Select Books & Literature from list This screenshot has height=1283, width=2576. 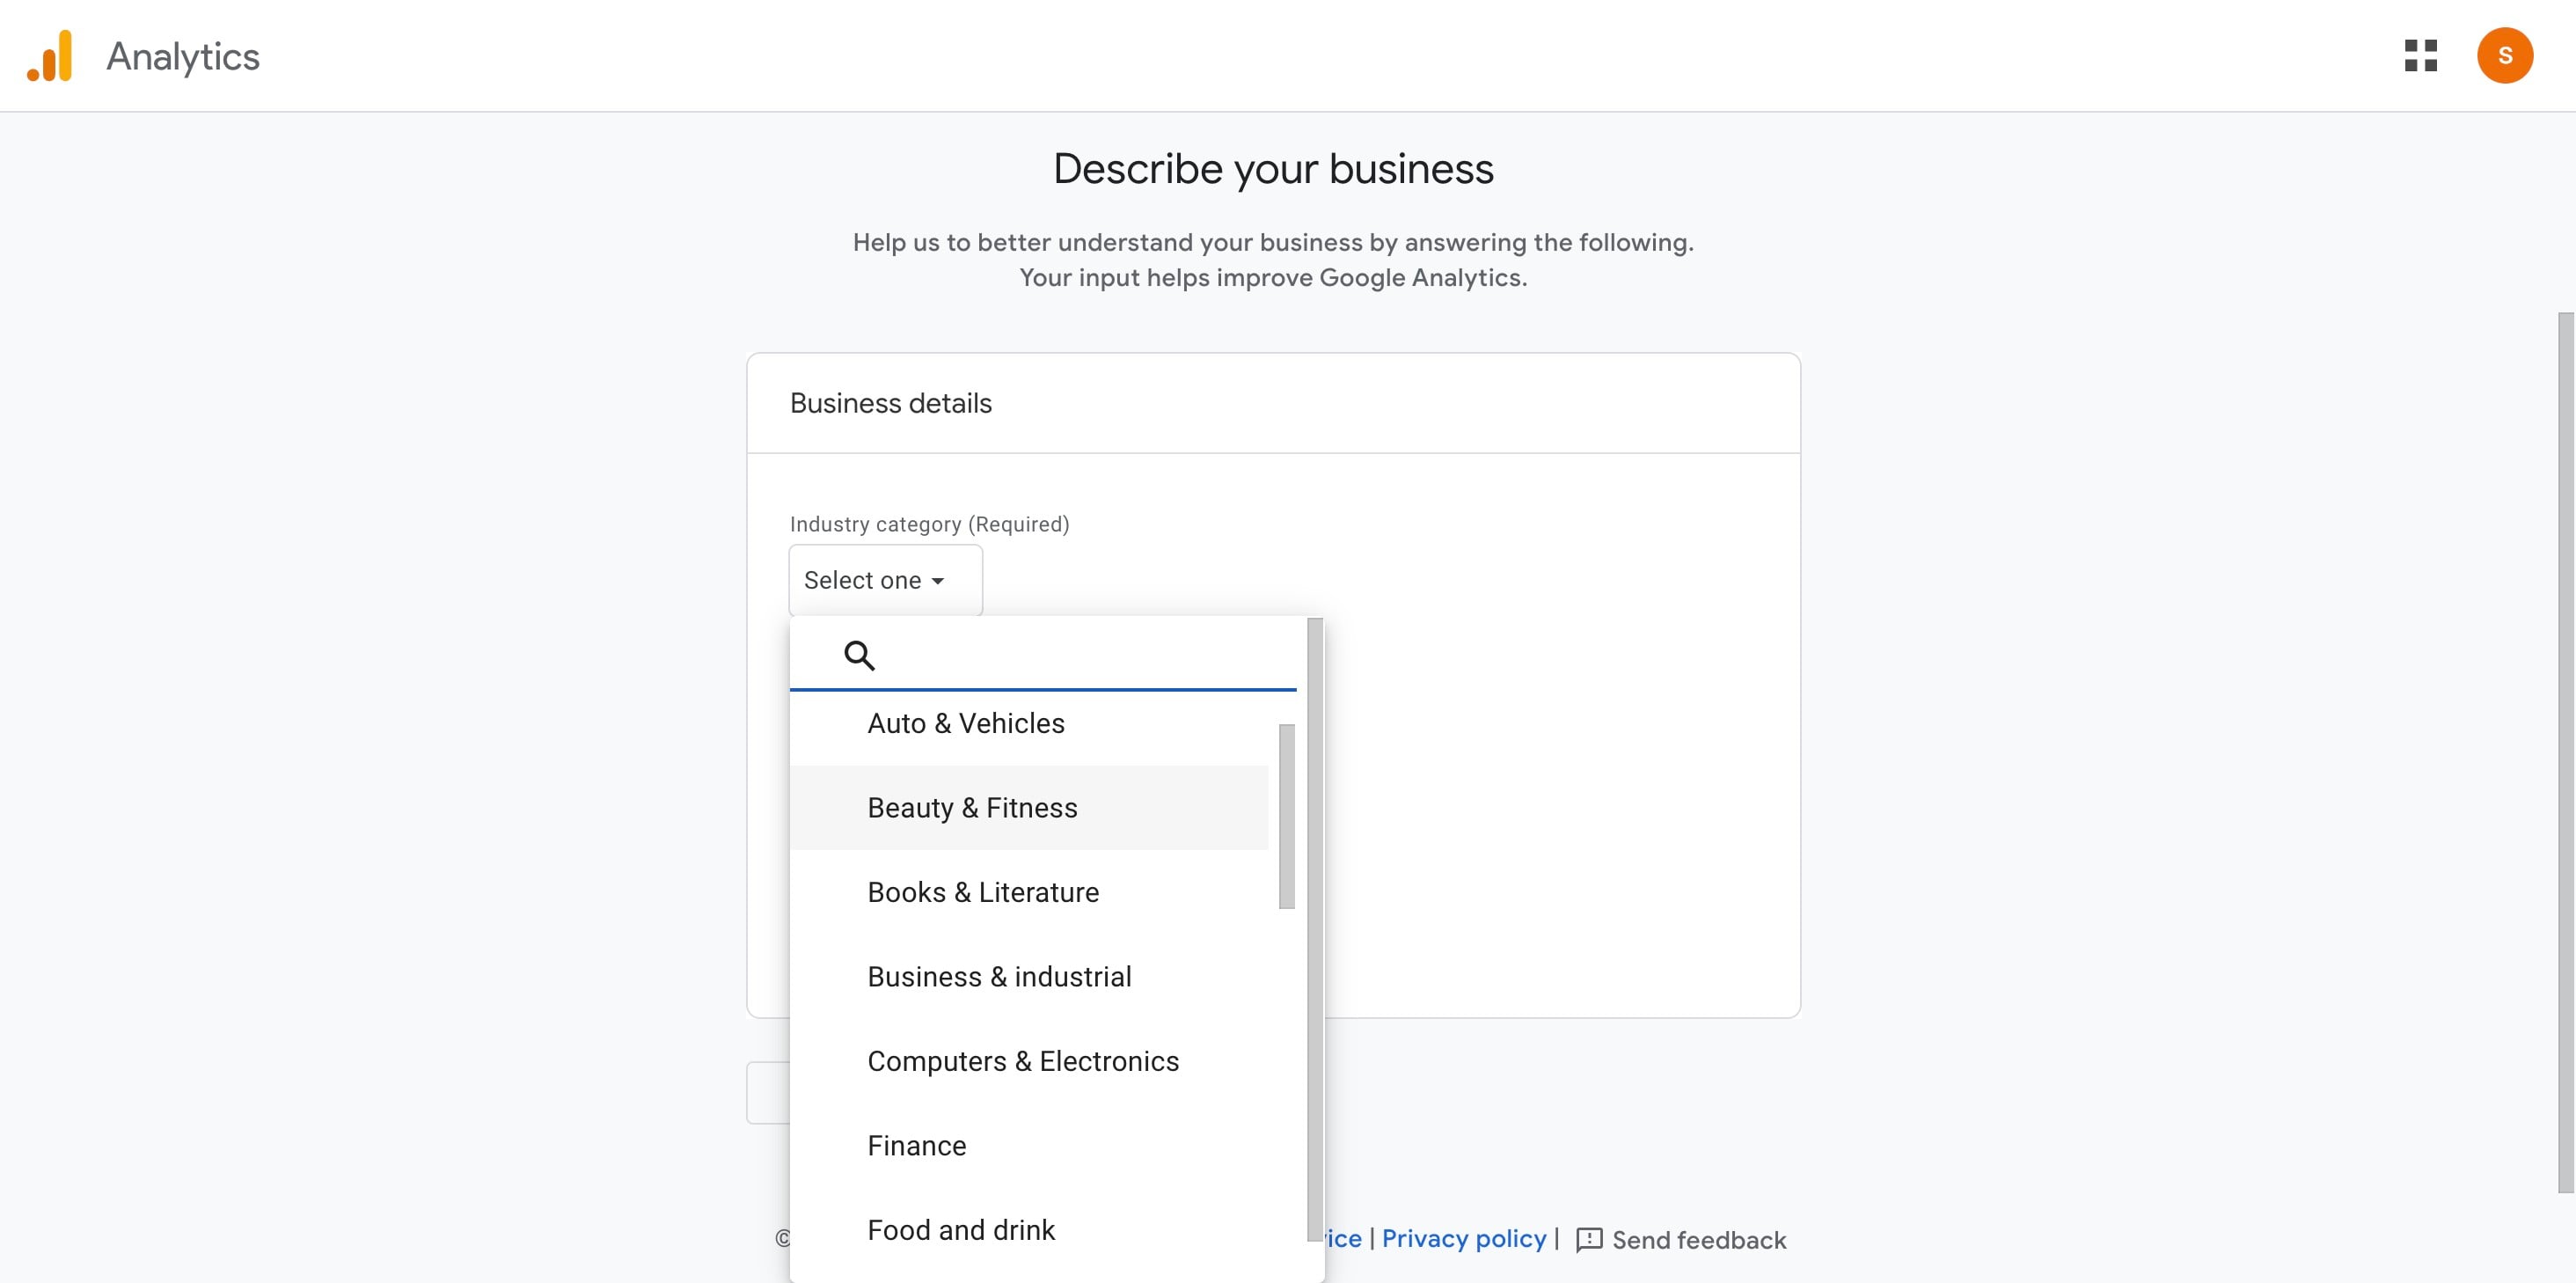point(982,892)
